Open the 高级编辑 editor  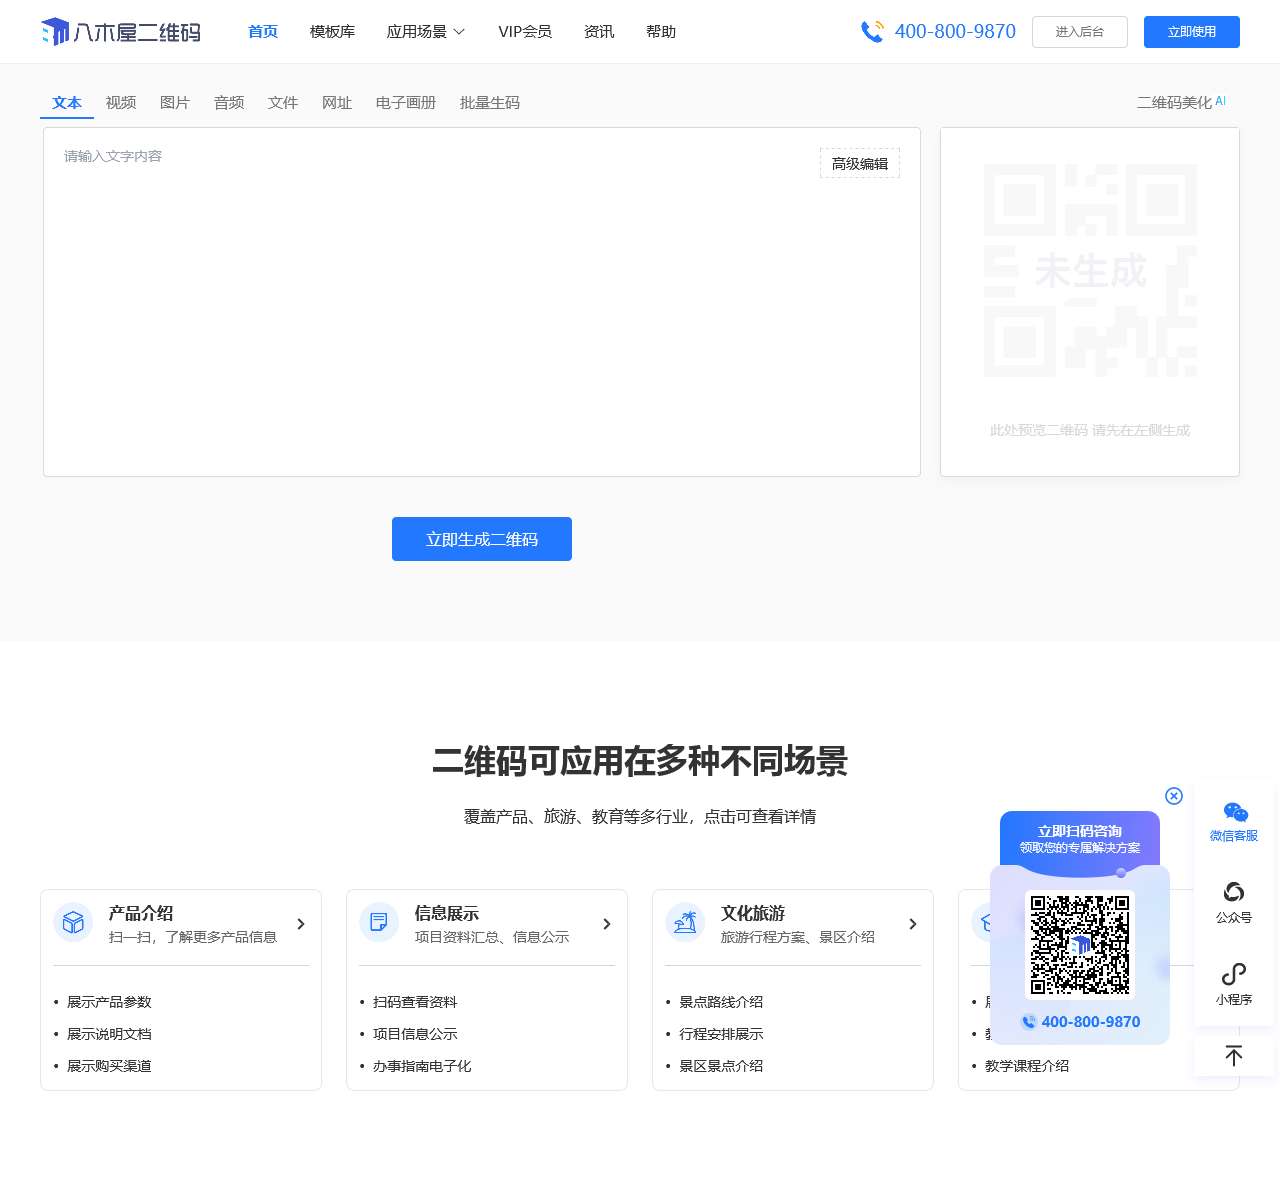(859, 163)
